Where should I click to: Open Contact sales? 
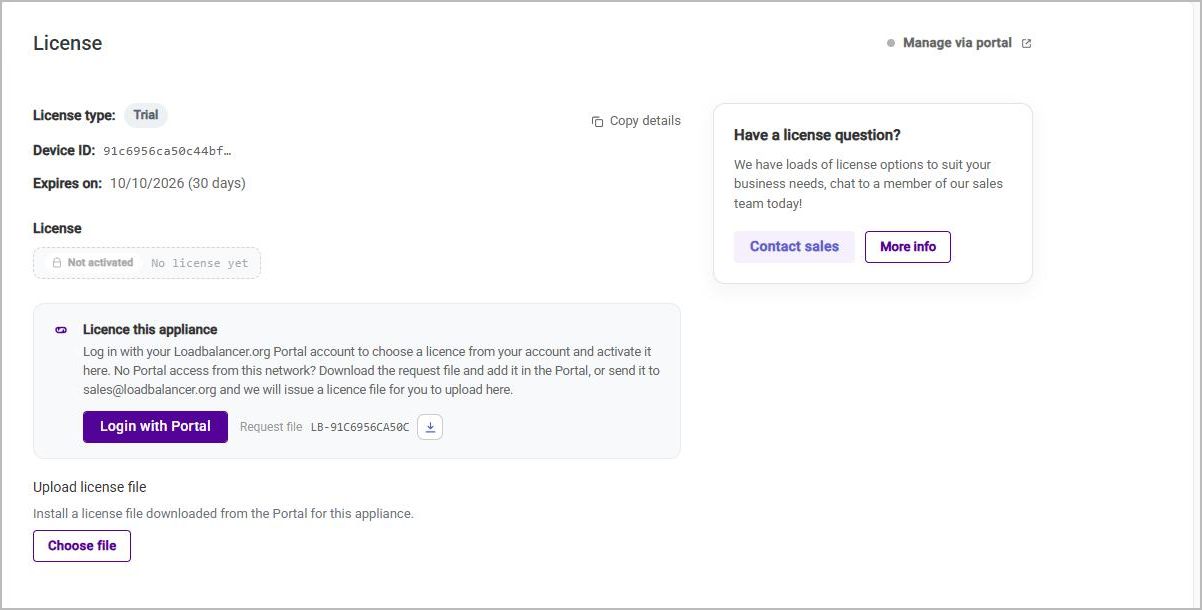pos(794,247)
